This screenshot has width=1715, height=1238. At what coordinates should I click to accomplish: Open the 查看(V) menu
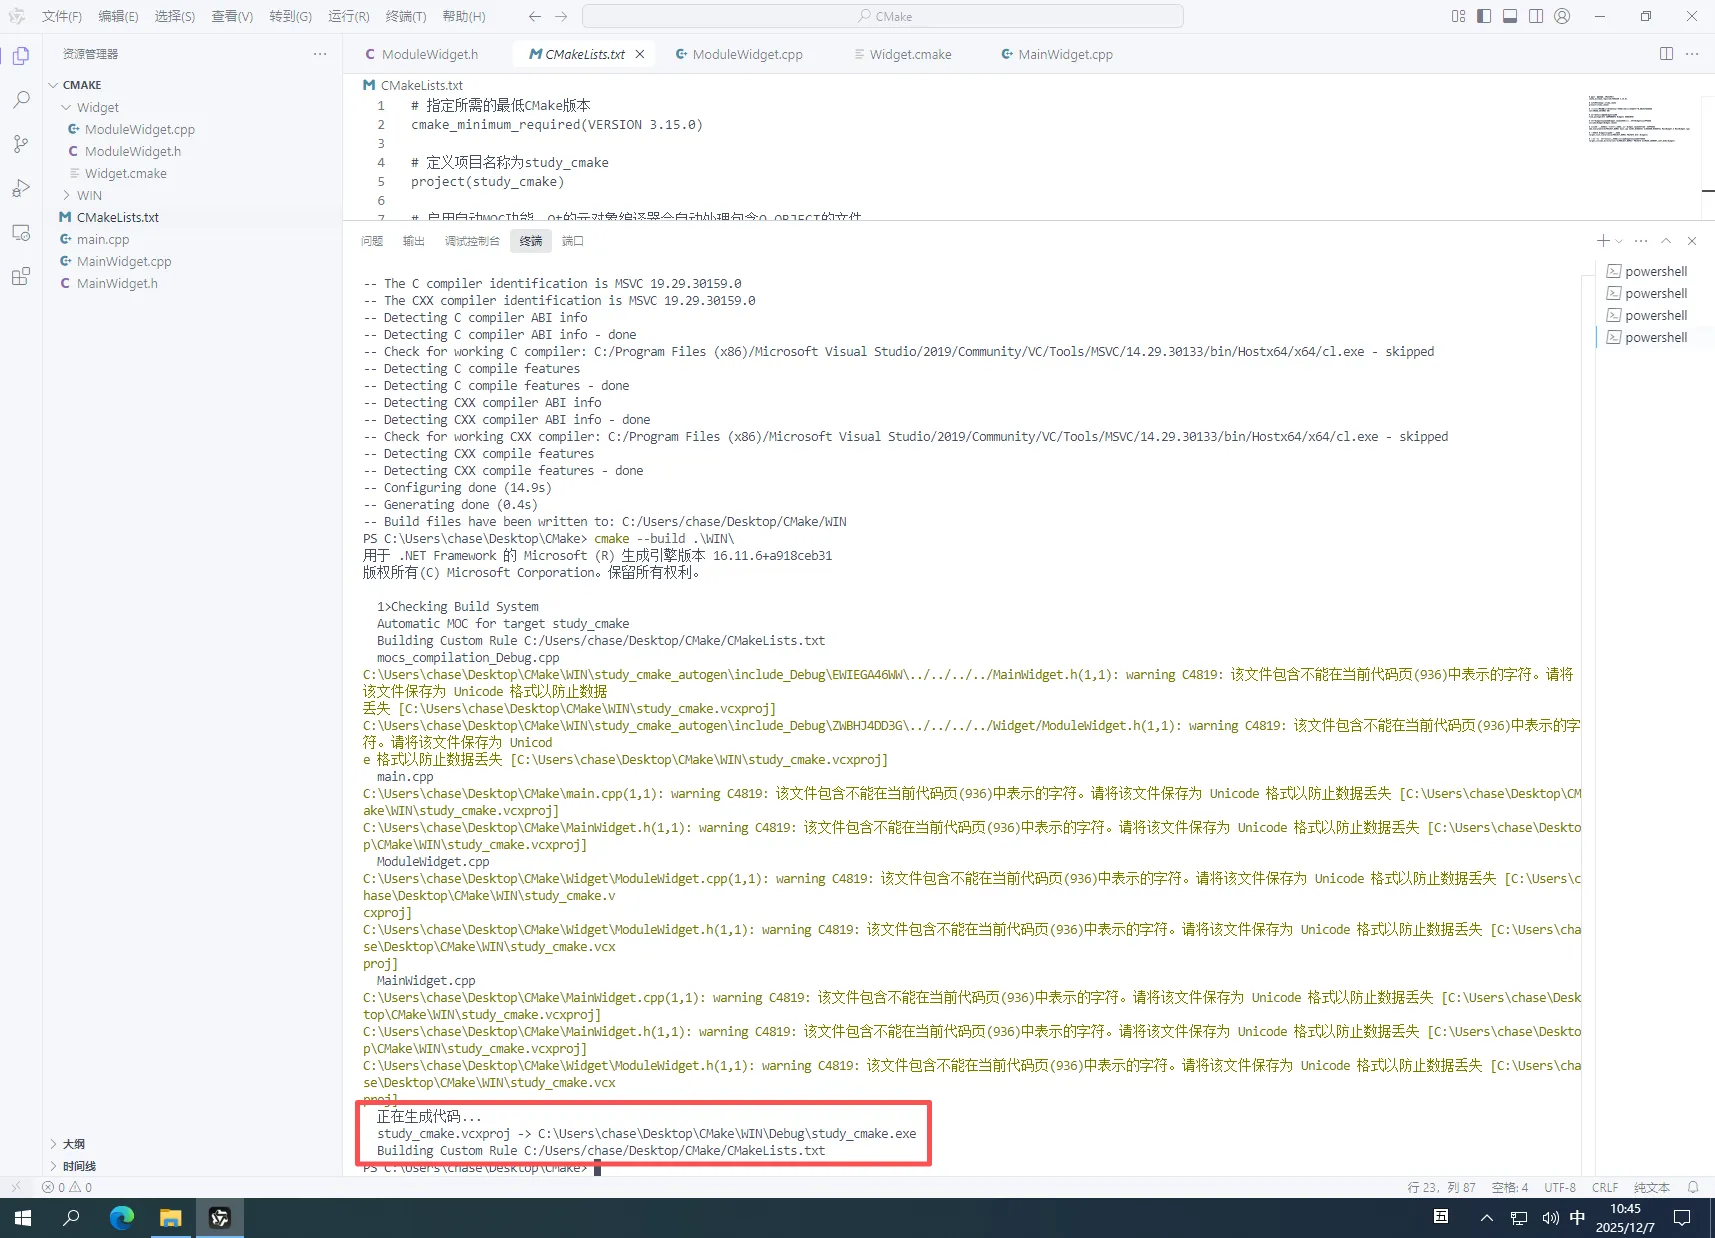[232, 16]
